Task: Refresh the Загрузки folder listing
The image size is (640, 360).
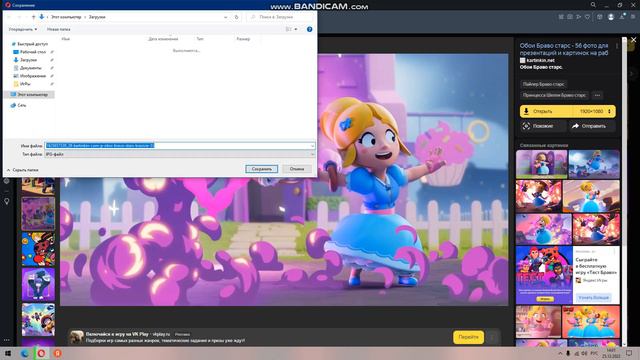Action: (236, 17)
